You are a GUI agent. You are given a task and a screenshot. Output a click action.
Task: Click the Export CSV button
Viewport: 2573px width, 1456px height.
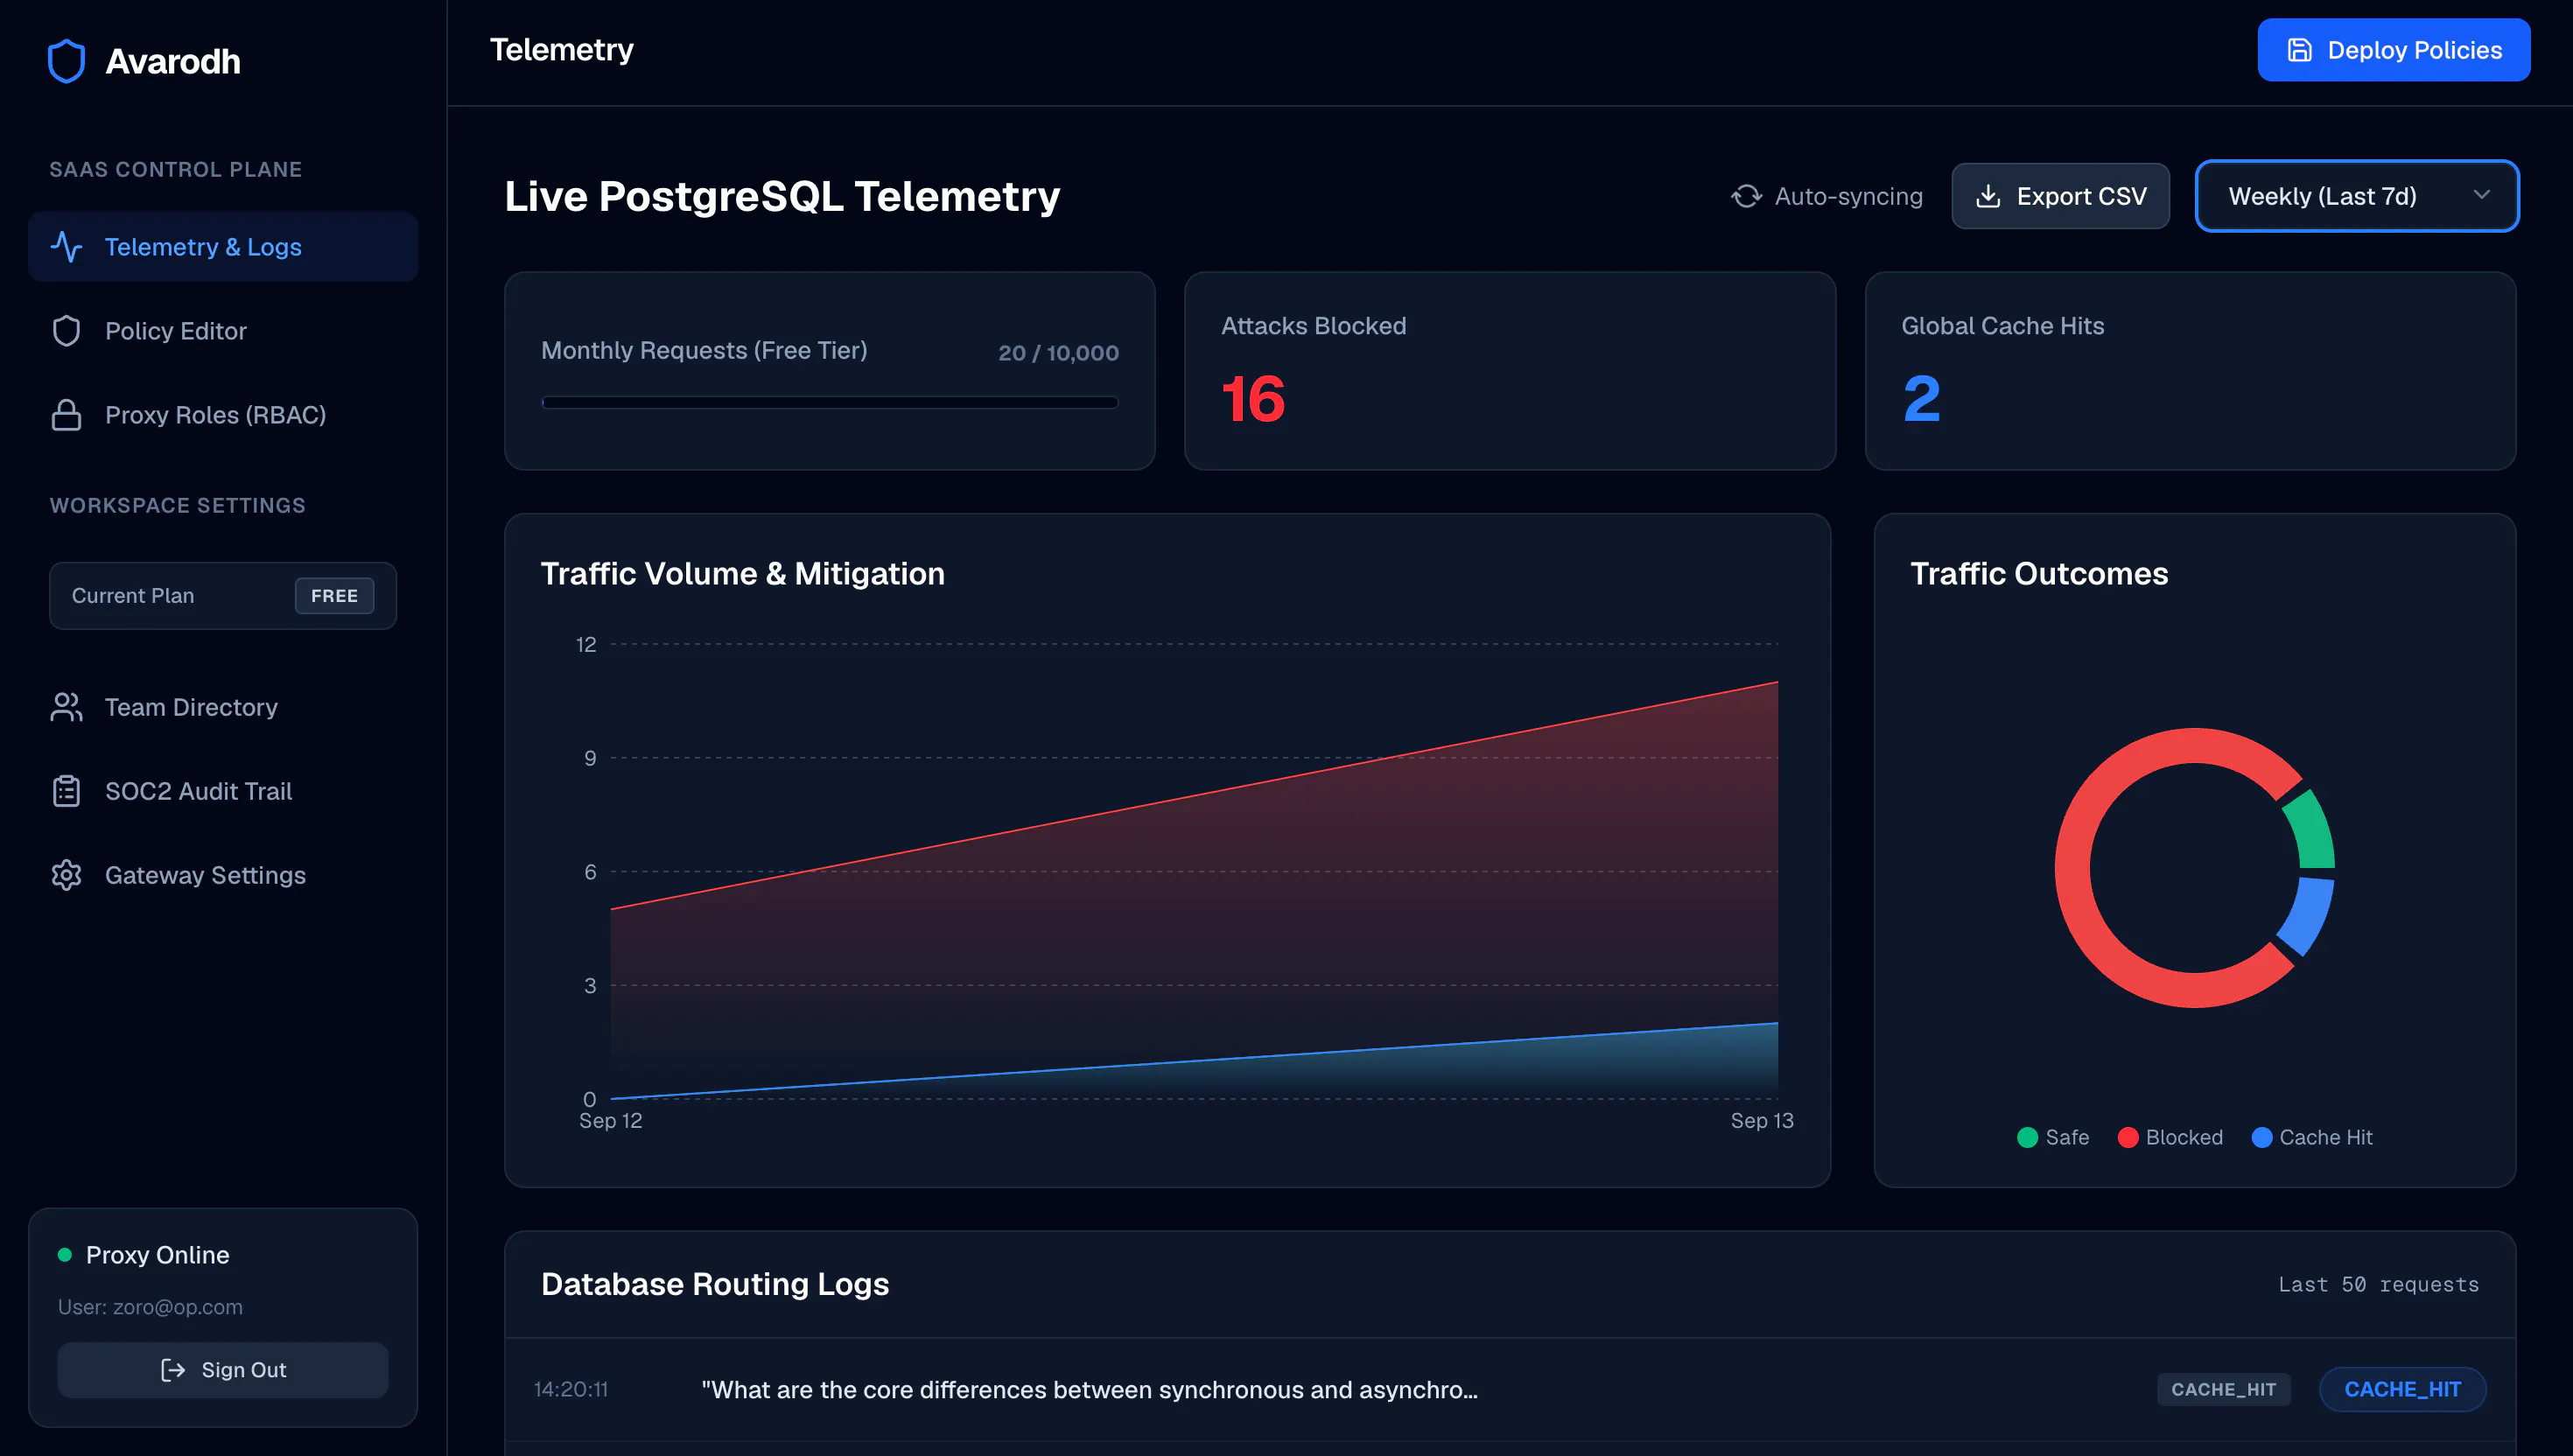click(x=2060, y=196)
